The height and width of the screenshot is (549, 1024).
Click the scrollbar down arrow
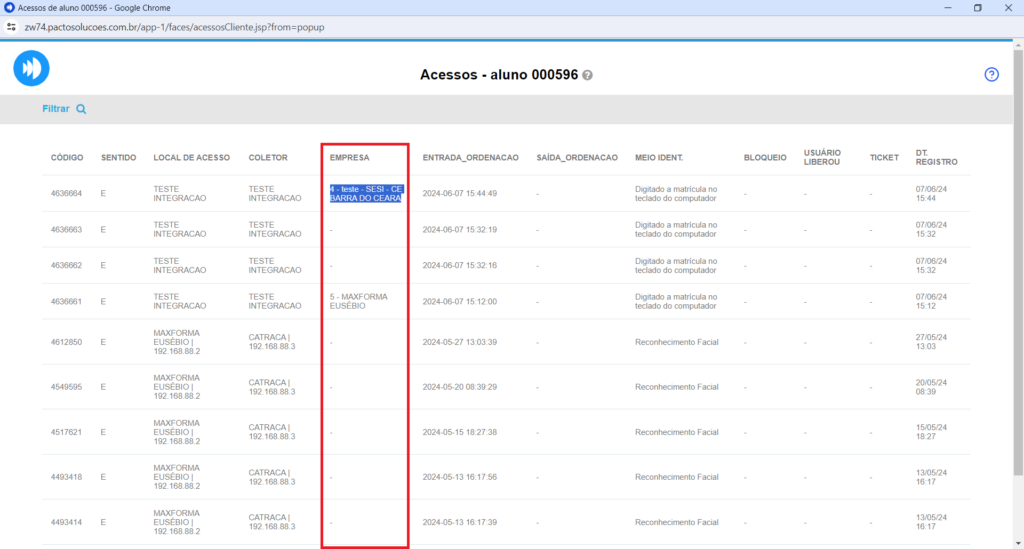1017,542
